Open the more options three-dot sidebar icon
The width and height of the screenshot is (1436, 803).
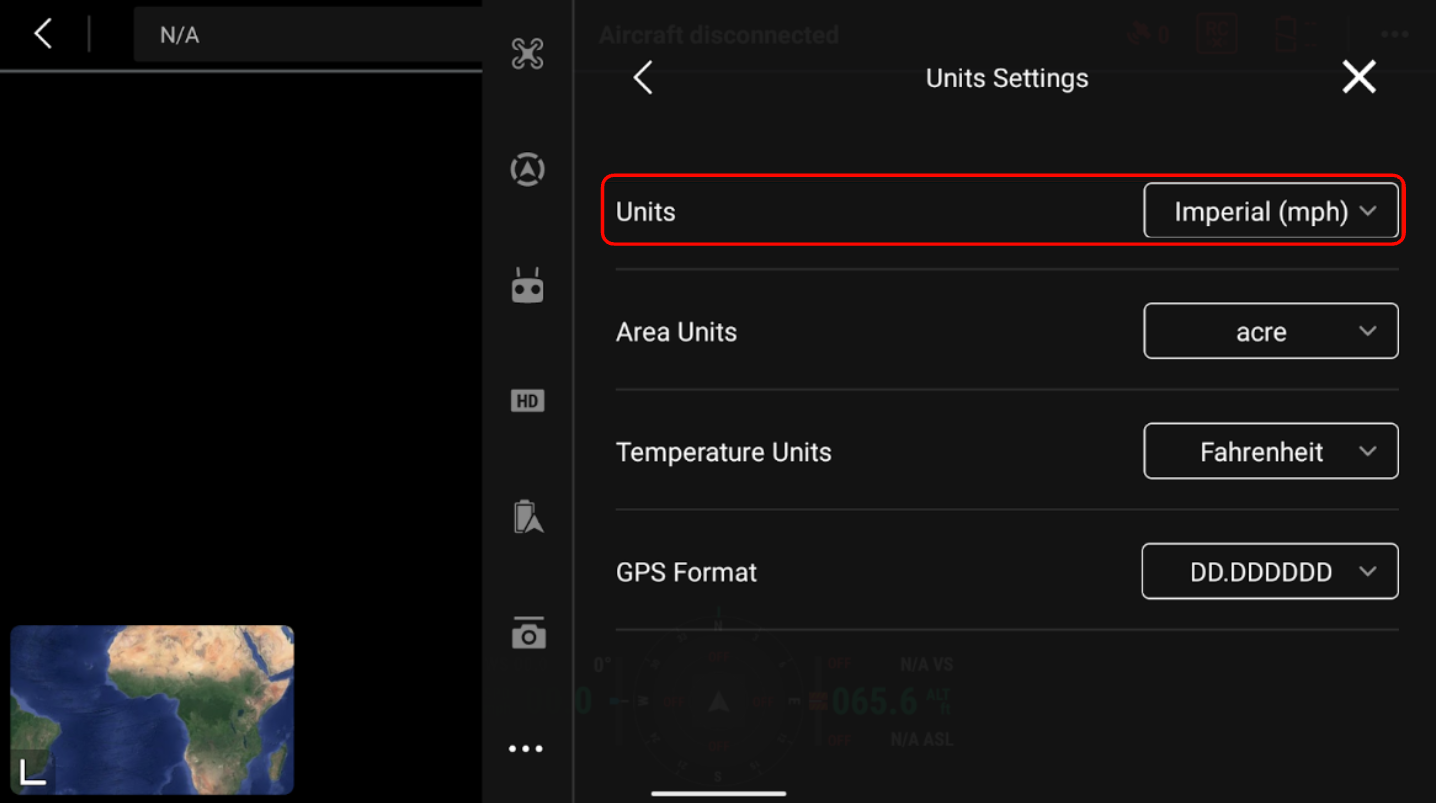pyautogui.click(x=526, y=749)
